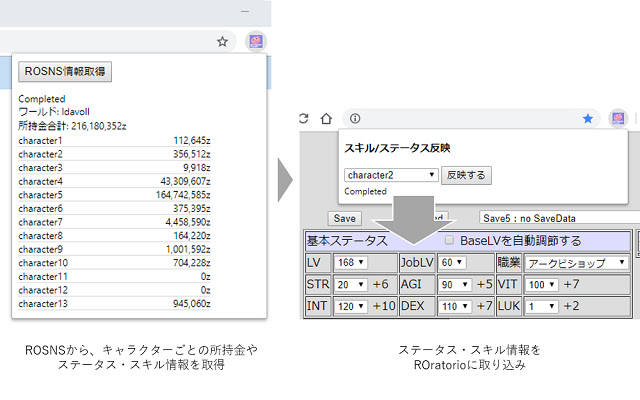Viewport: 640px width, 400px height.
Task: Expand the LV 168 dropdown
Action: (350, 262)
